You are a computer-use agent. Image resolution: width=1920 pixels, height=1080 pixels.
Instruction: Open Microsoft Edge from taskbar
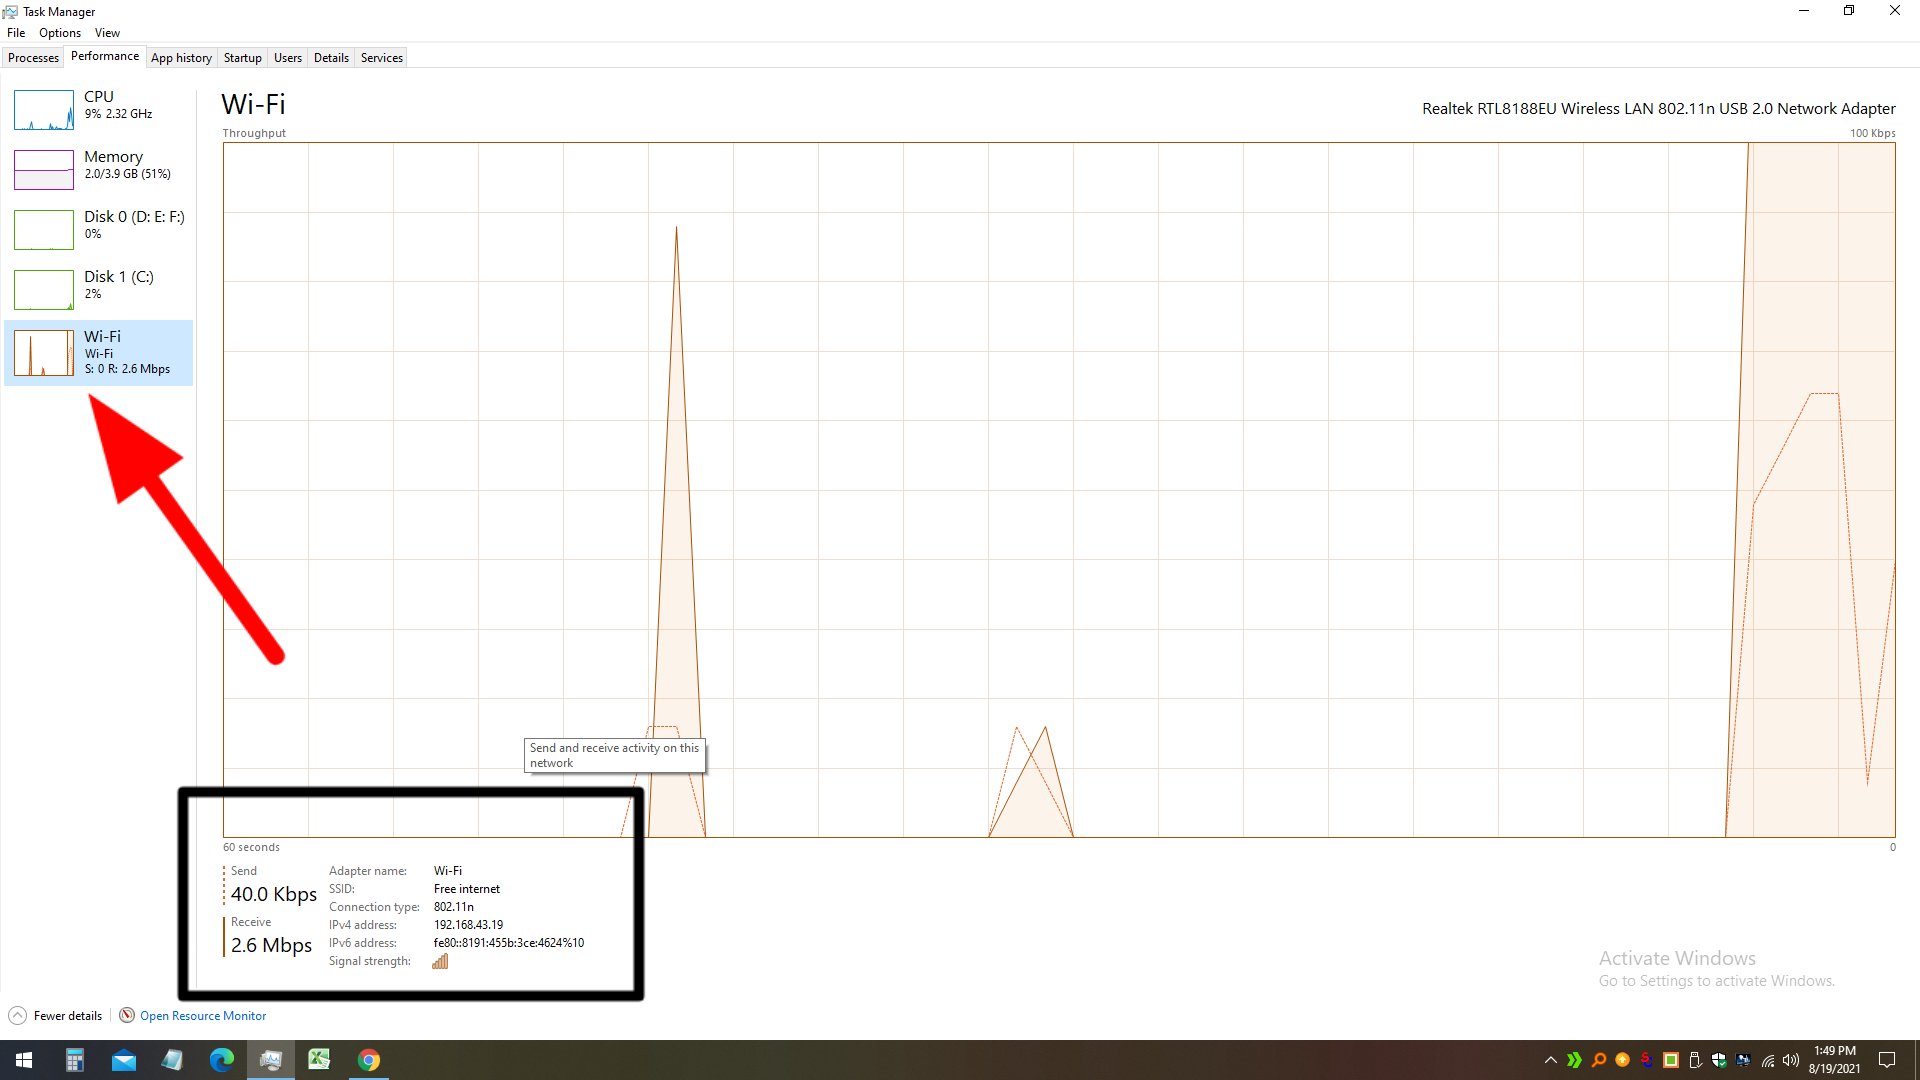(220, 1060)
